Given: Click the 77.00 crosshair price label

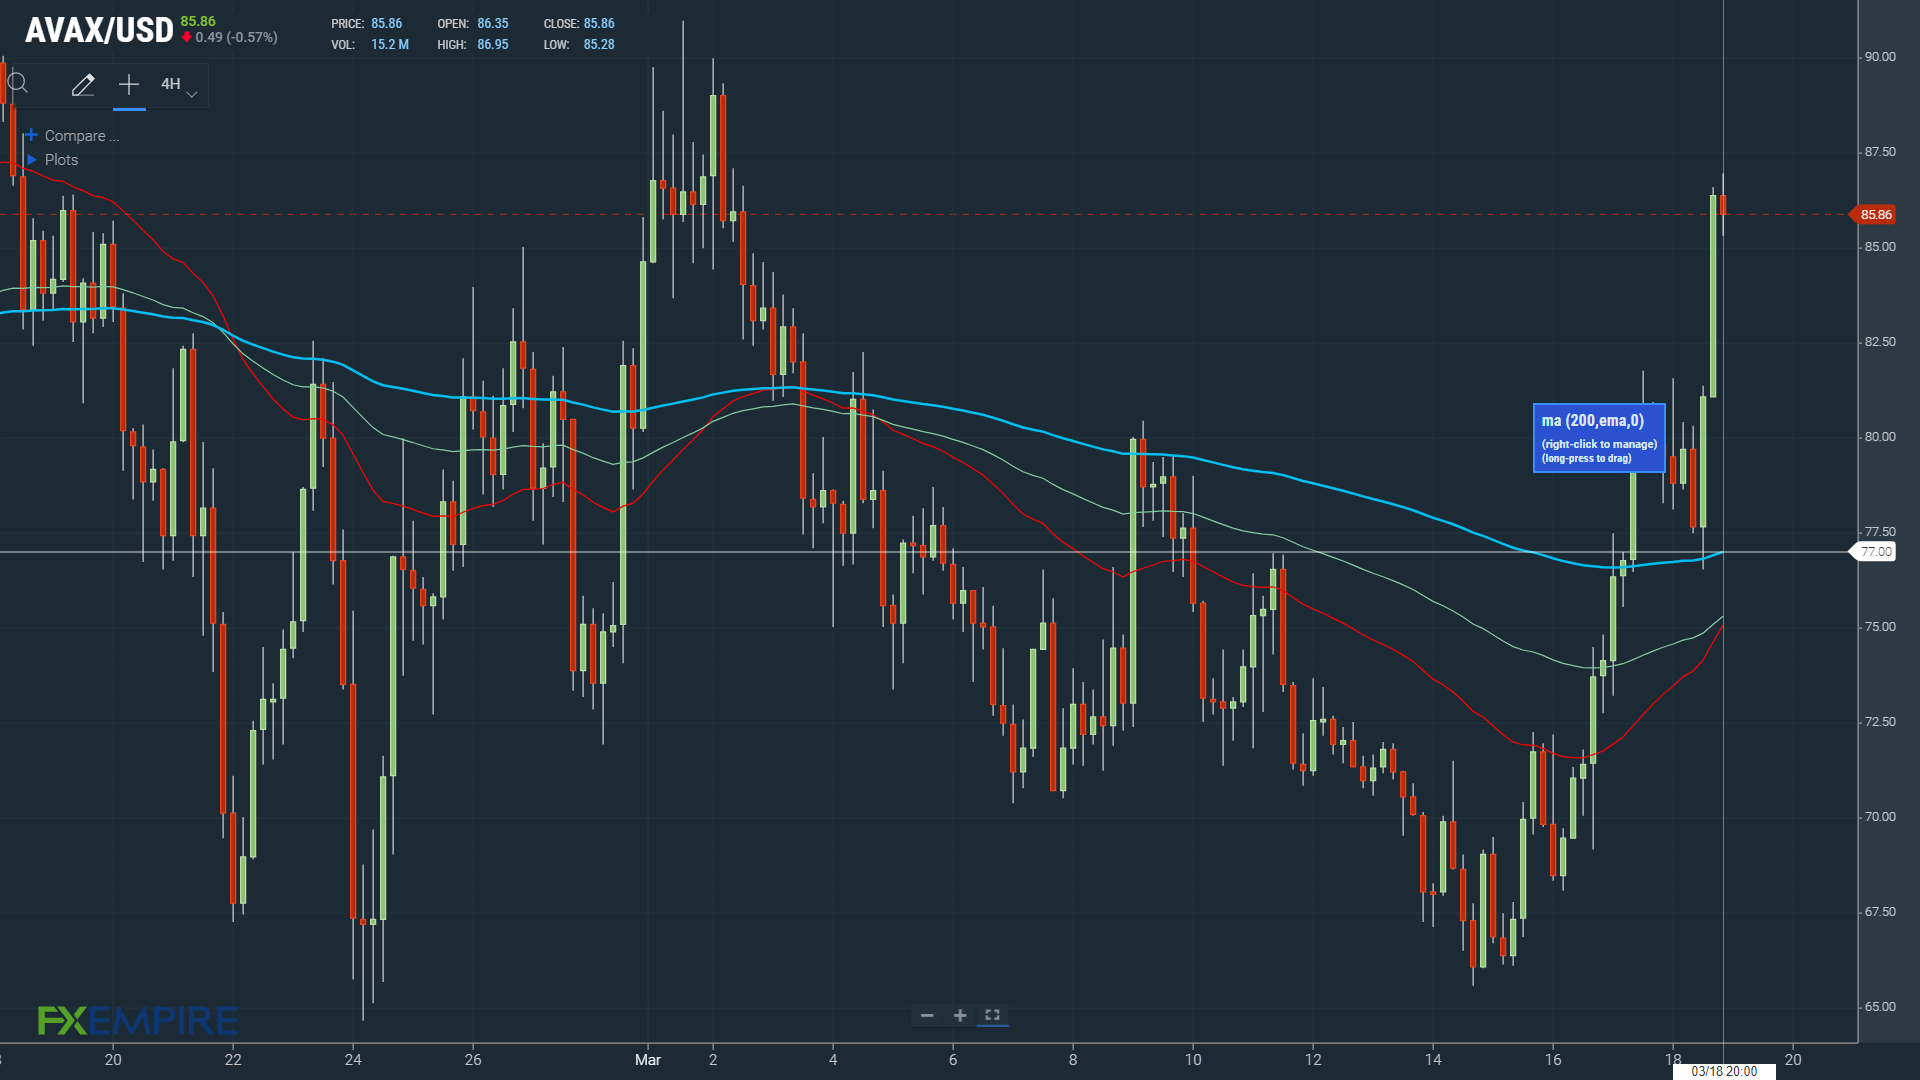Looking at the screenshot, I should coord(1872,552).
